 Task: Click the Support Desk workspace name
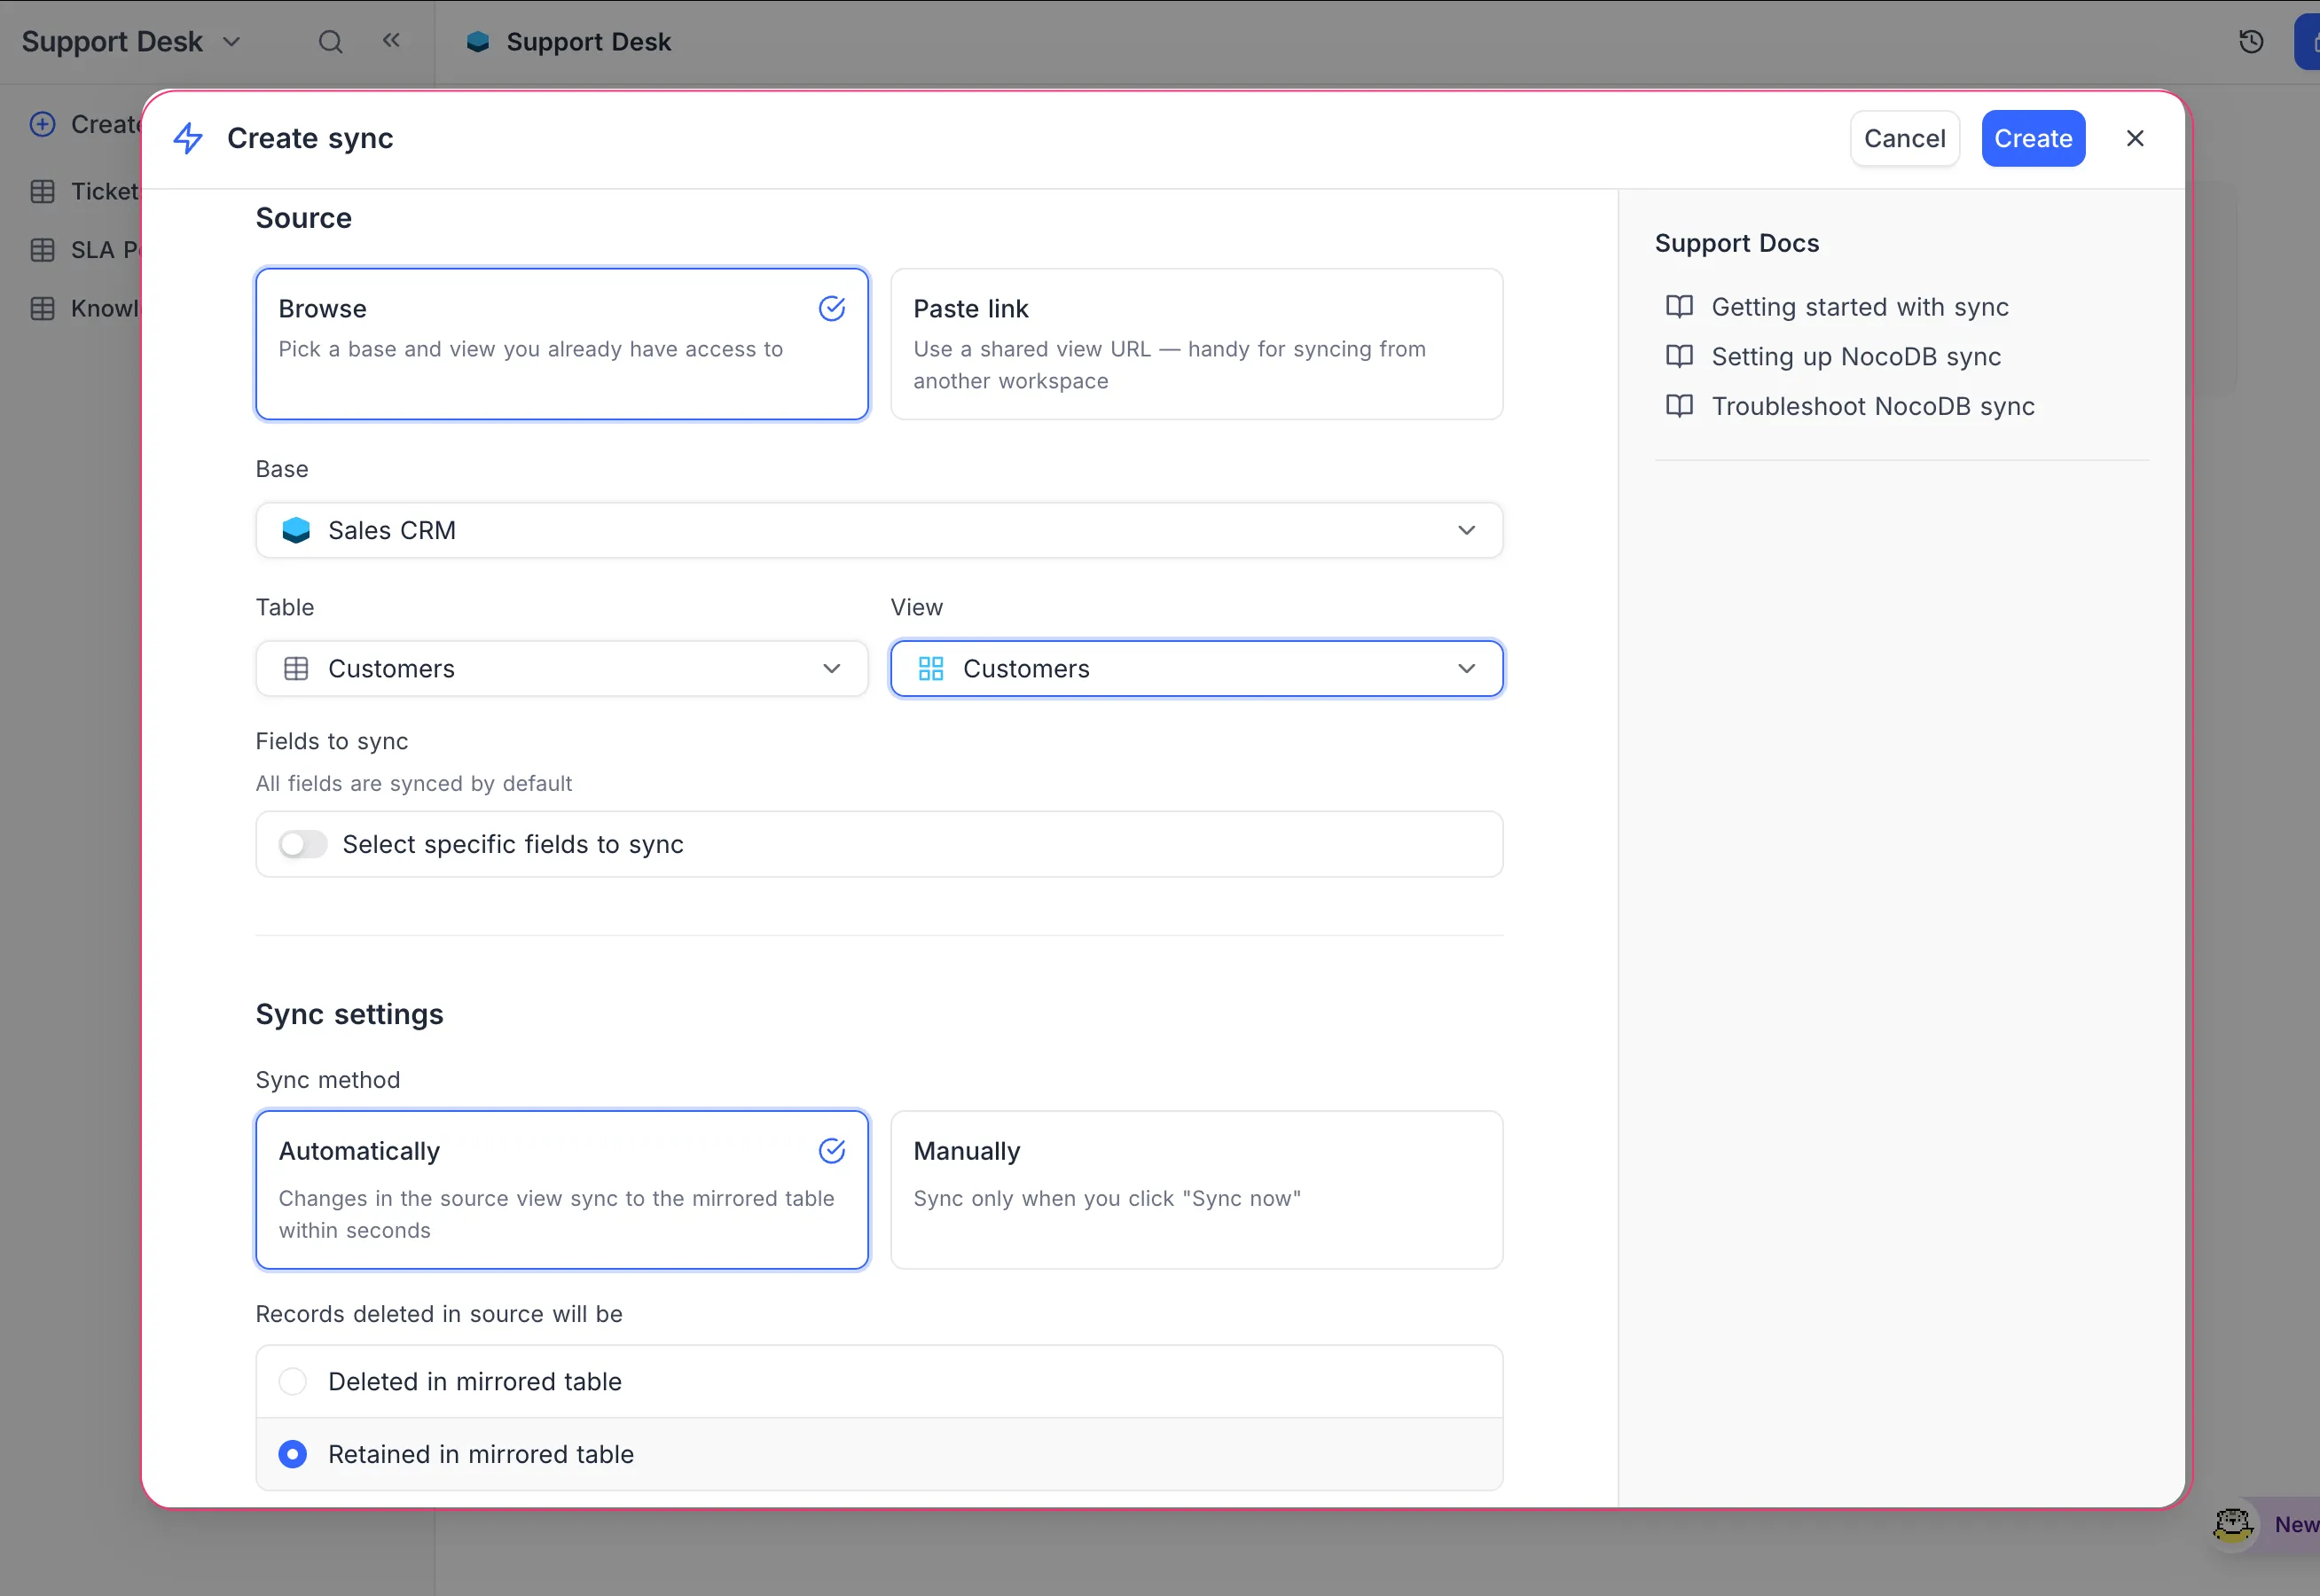[112, 42]
